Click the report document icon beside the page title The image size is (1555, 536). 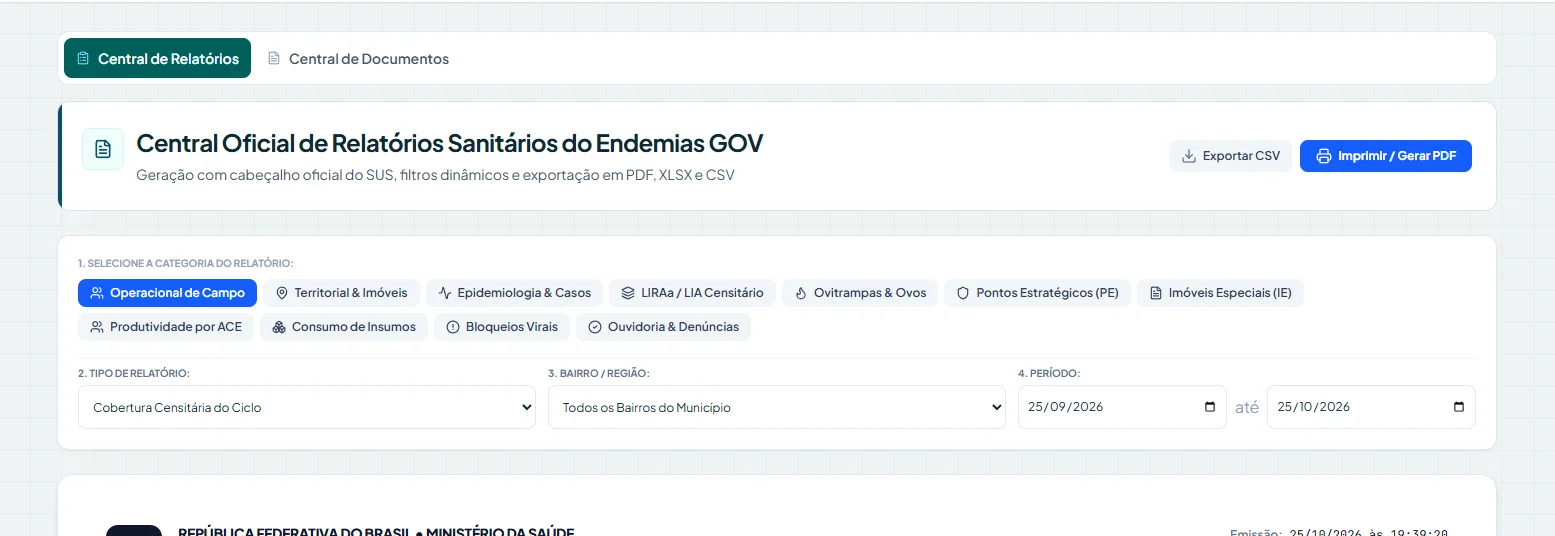[103, 149]
